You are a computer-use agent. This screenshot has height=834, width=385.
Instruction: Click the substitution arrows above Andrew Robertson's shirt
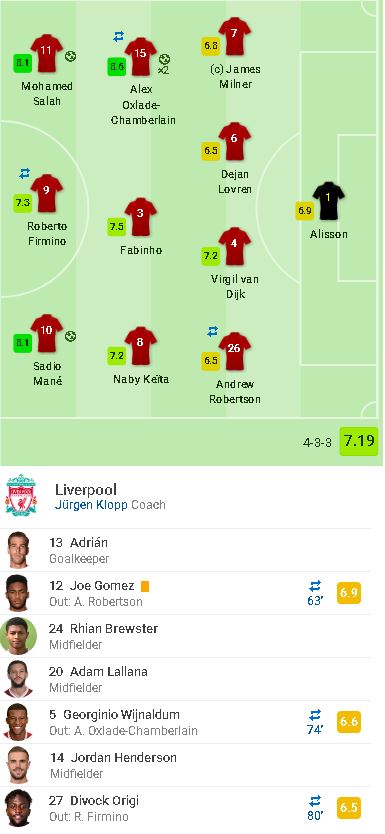212,331
